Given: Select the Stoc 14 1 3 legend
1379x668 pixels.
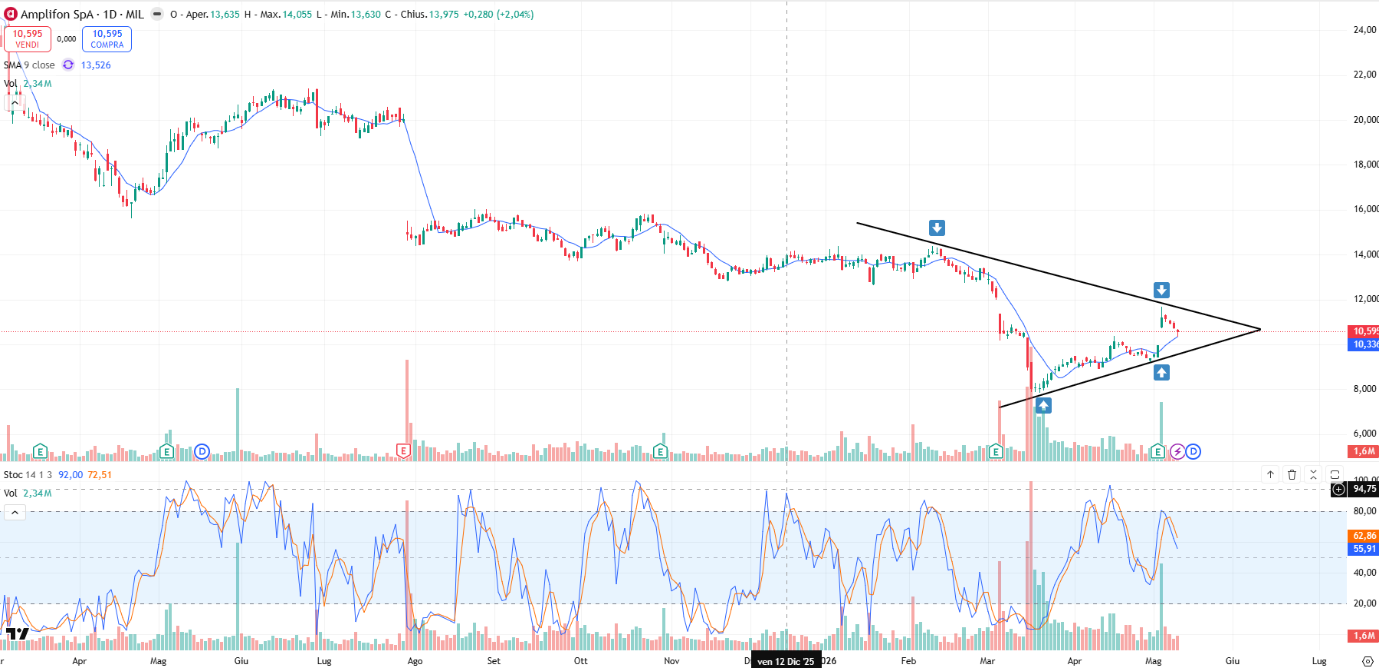Looking at the screenshot, I should coord(28,475).
